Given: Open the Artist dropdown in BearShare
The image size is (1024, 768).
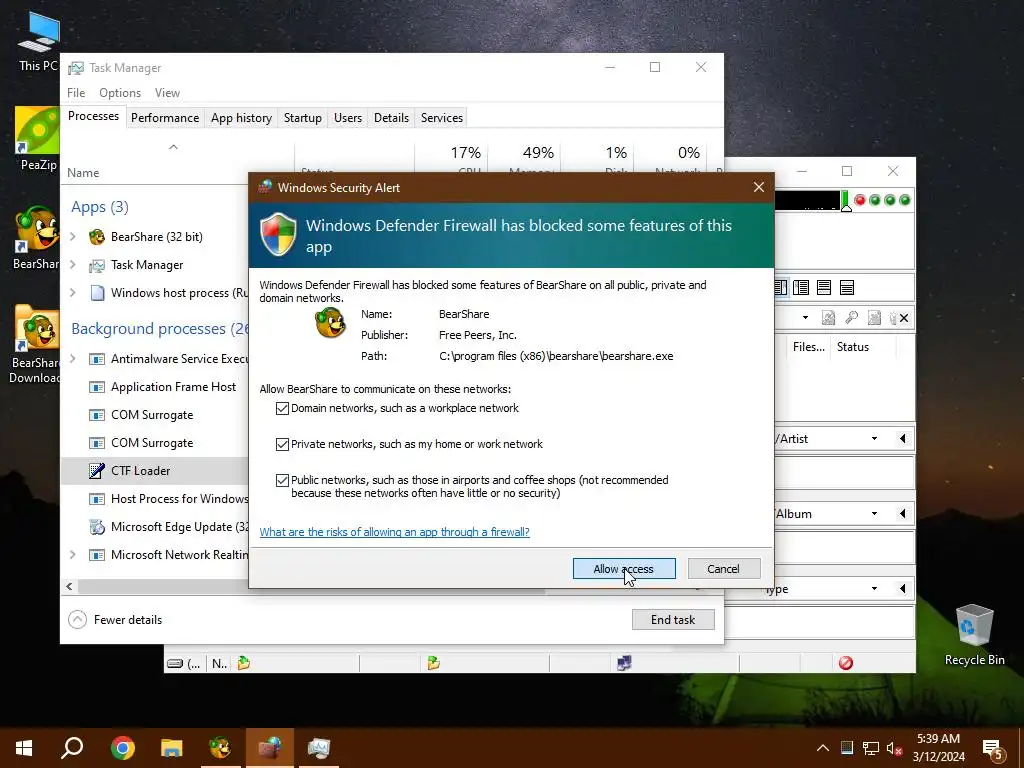Looking at the screenshot, I should pos(874,439).
